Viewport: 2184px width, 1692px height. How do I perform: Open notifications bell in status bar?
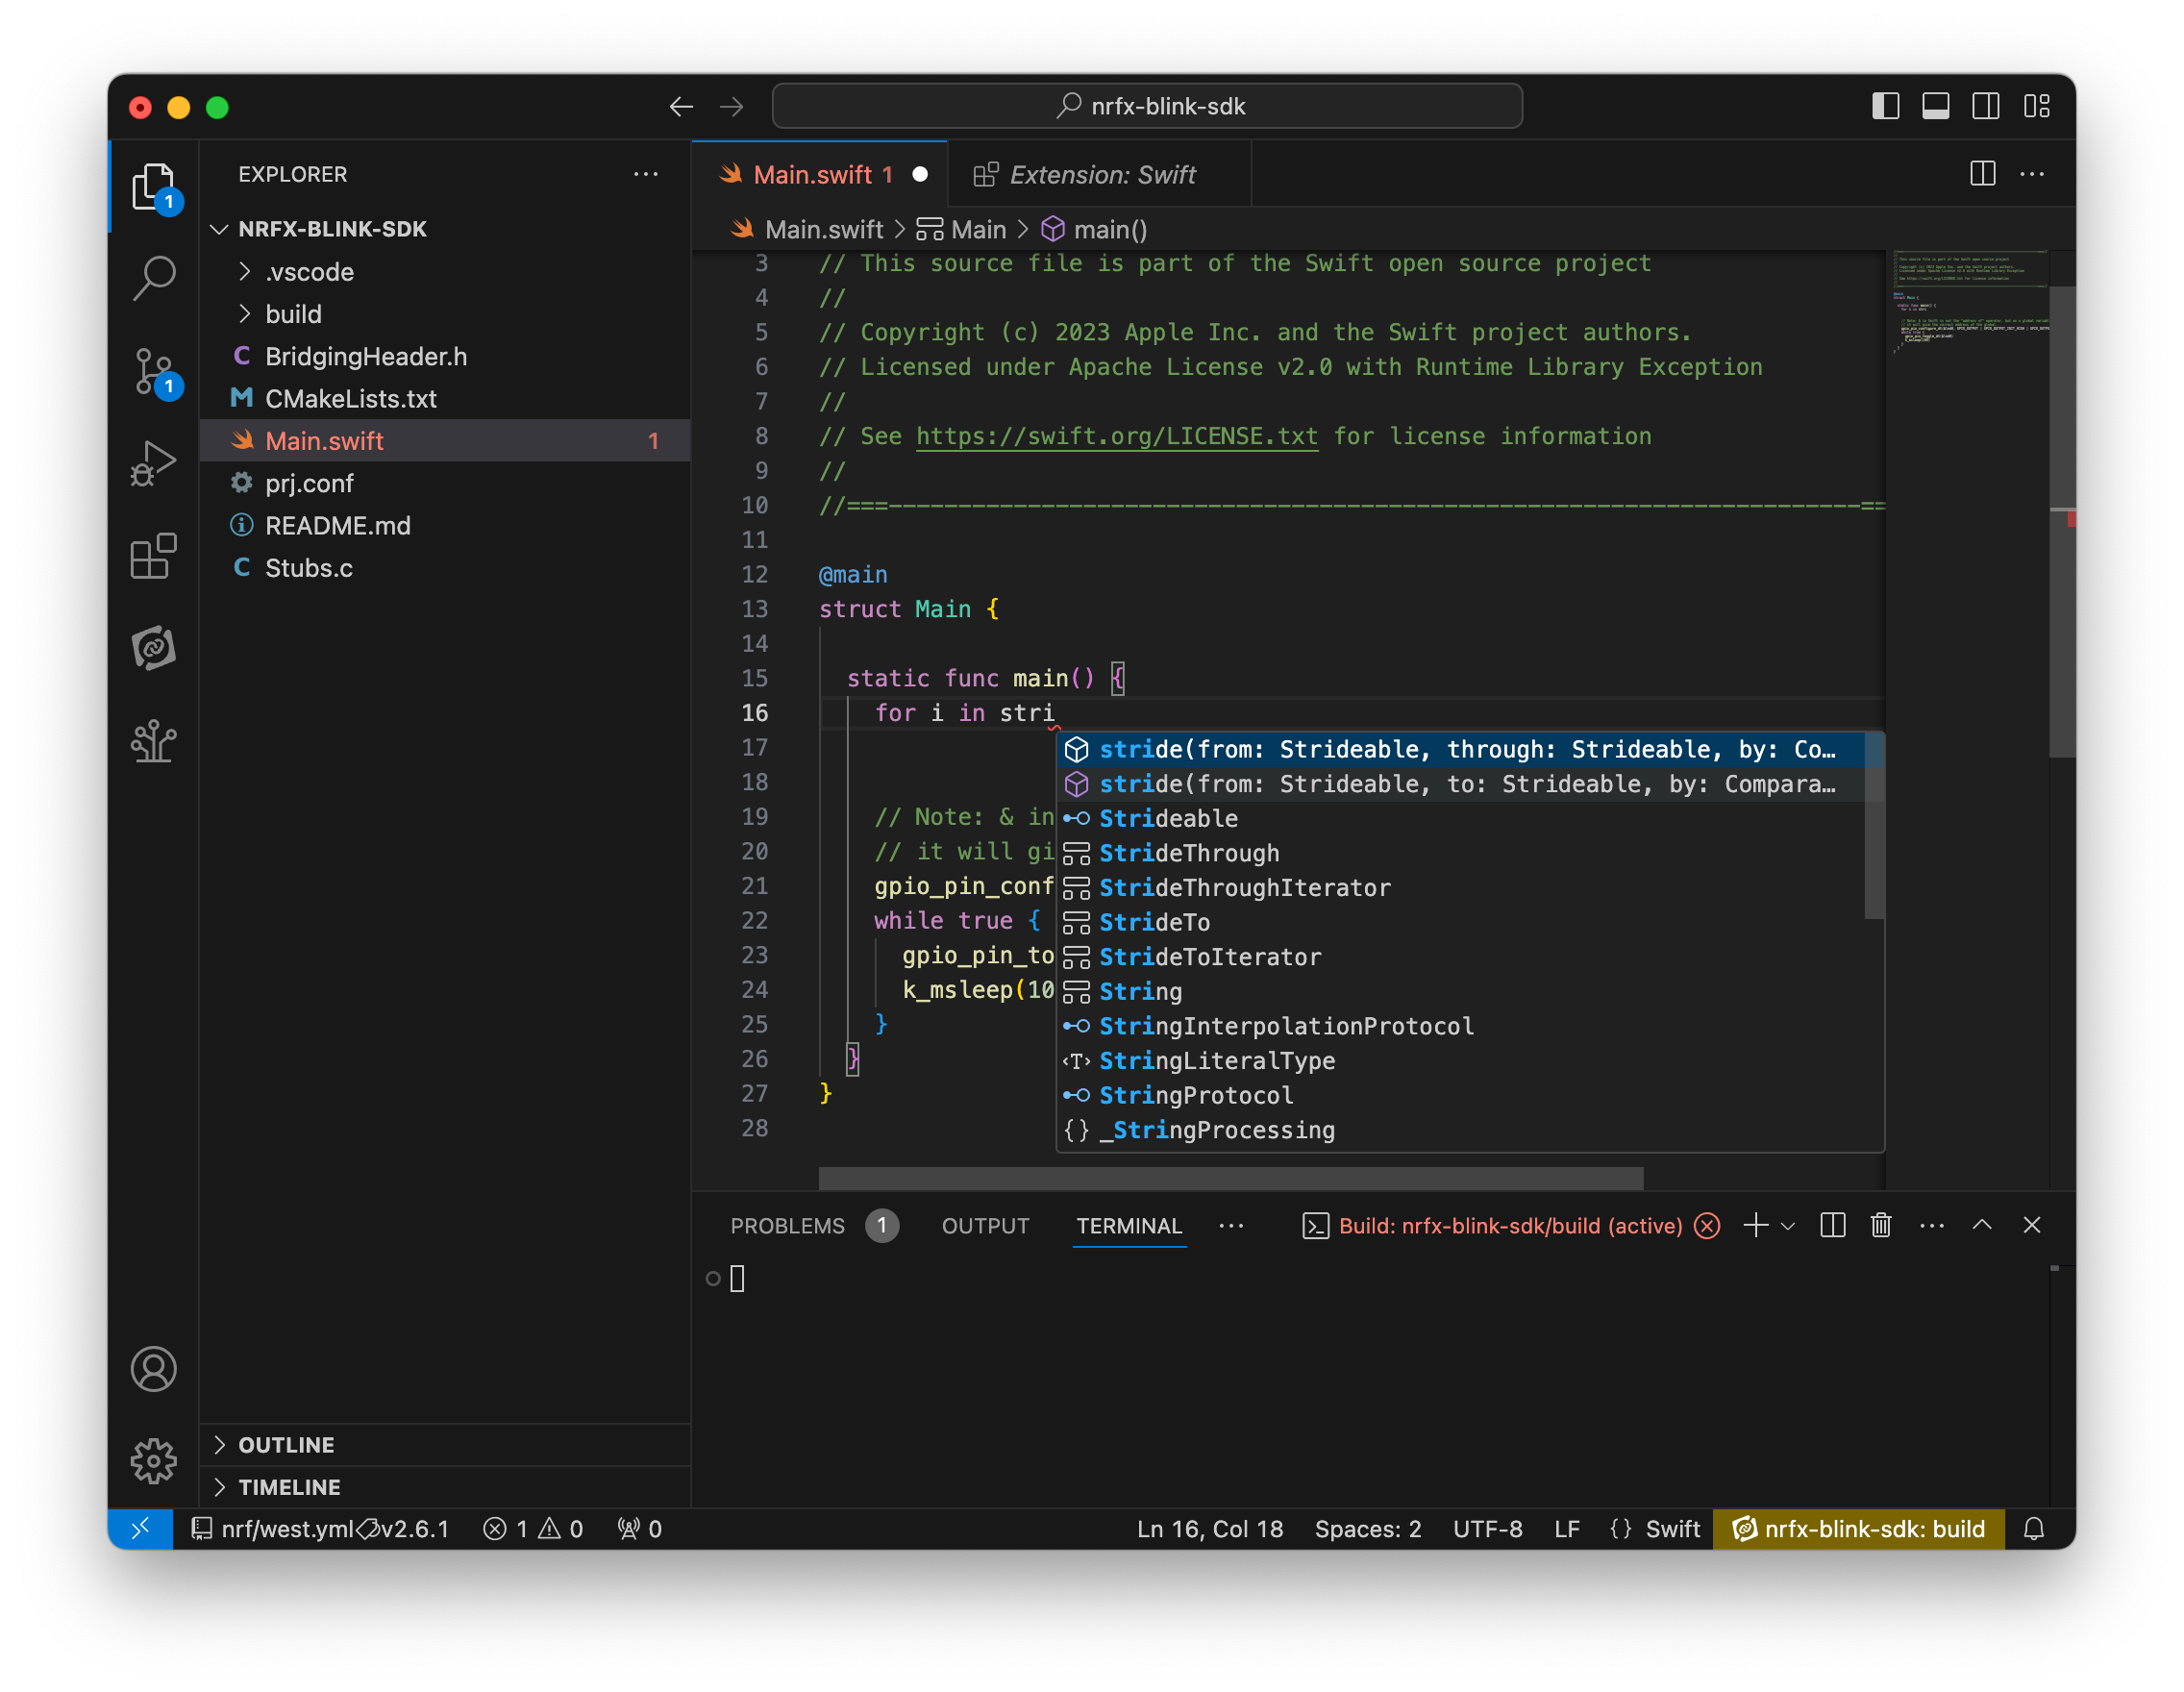(x=2033, y=1528)
